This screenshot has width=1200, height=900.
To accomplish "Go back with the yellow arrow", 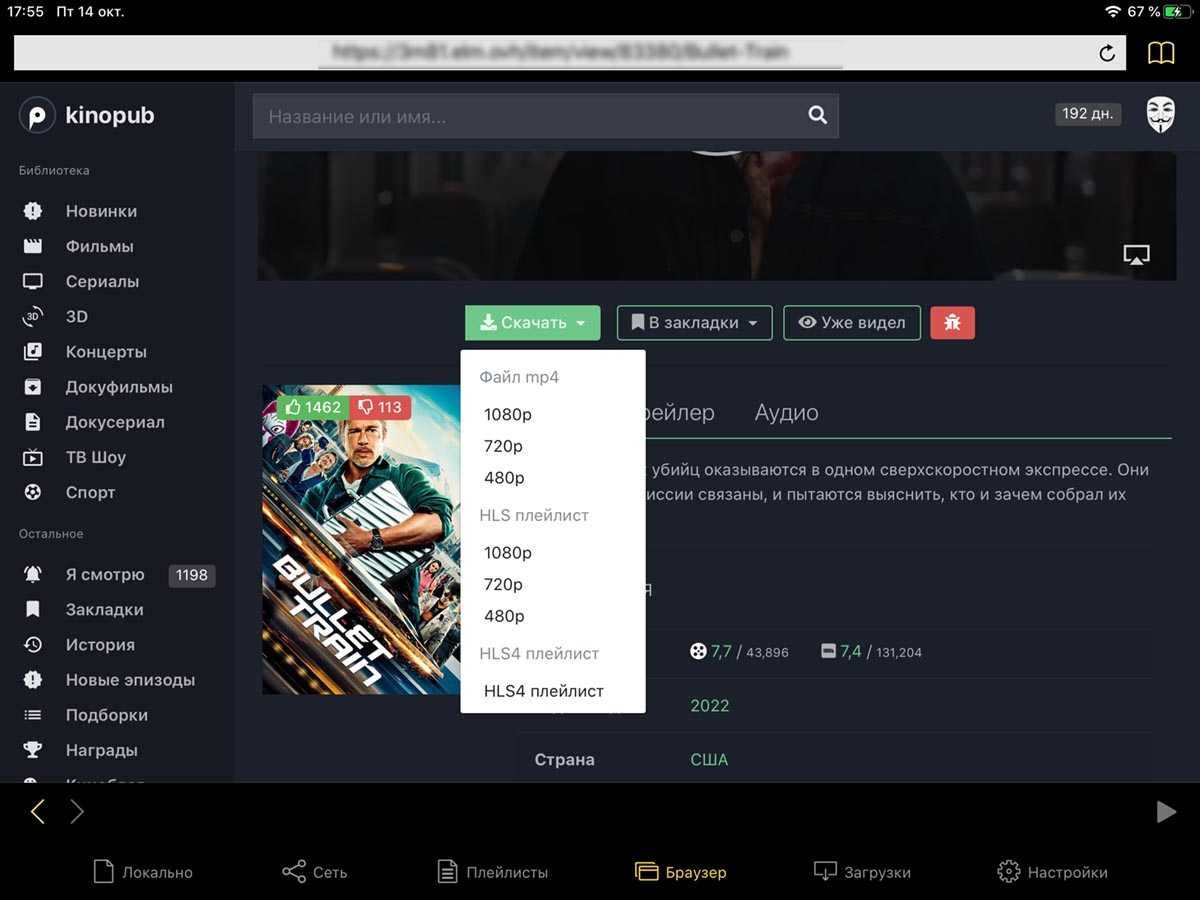I will point(38,812).
